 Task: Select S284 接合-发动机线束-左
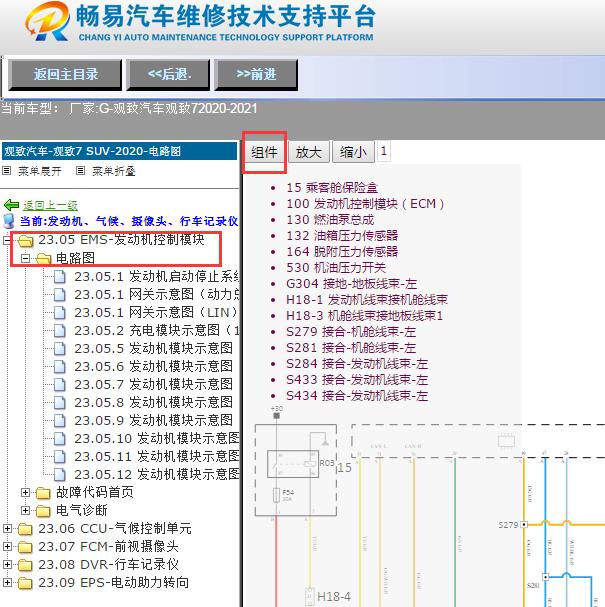pyautogui.click(x=357, y=364)
